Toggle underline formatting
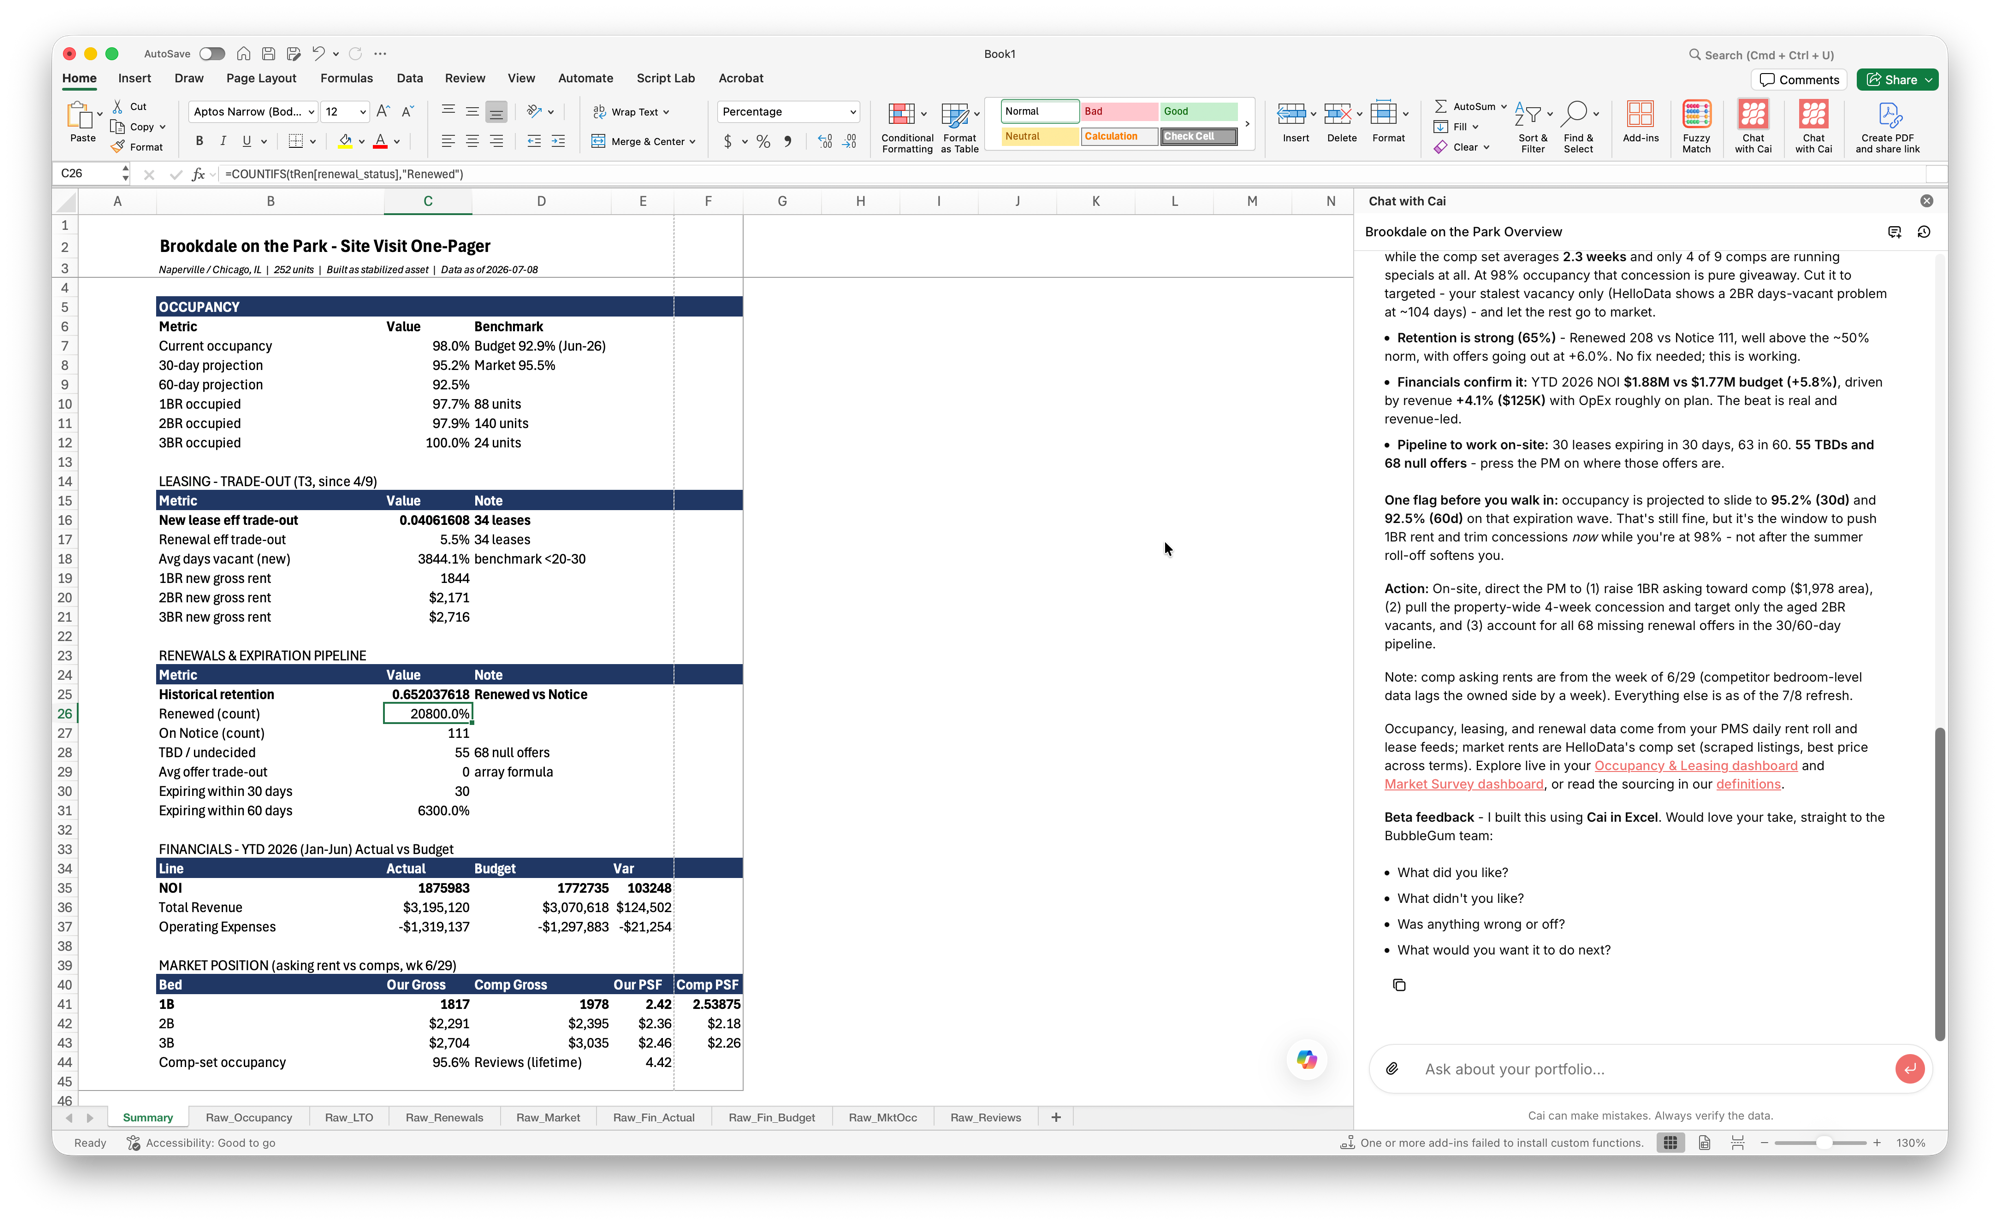 [246, 141]
